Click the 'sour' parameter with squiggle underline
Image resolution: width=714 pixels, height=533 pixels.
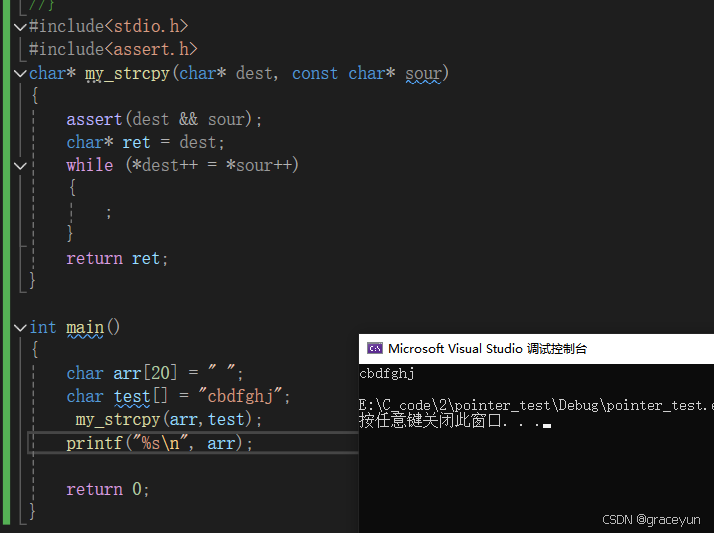click(423, 73)
